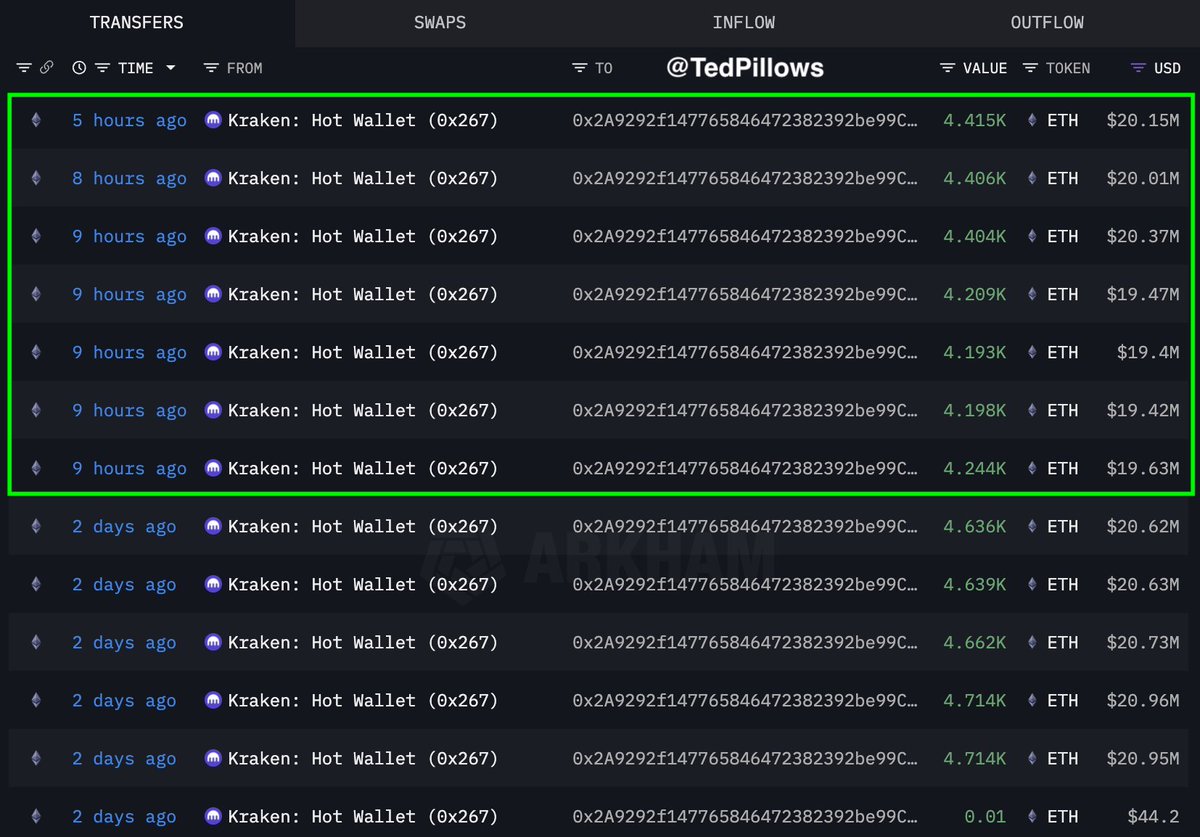Click ETH token icon on the 4.415K row

[x=1032, y=120]
